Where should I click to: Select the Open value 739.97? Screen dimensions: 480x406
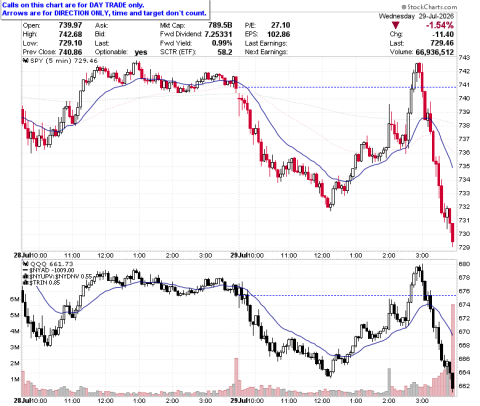point(70,25)
